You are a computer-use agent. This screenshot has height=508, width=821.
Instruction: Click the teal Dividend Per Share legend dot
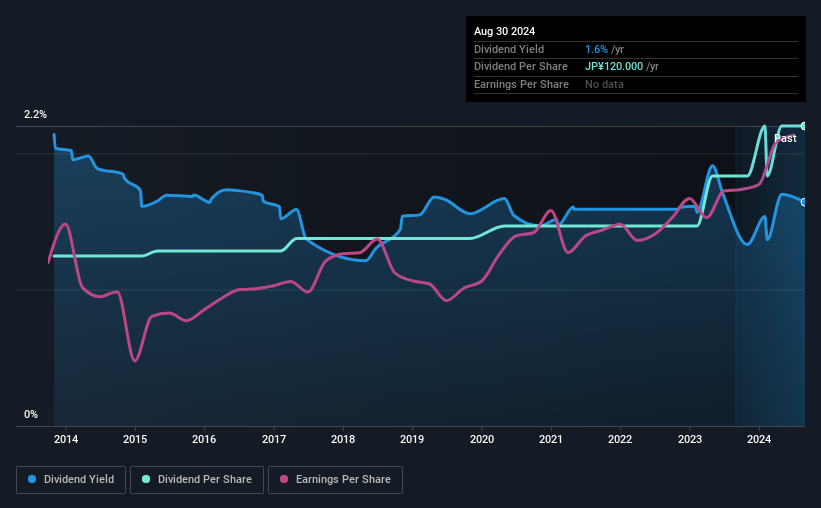[x=146, y=479]
